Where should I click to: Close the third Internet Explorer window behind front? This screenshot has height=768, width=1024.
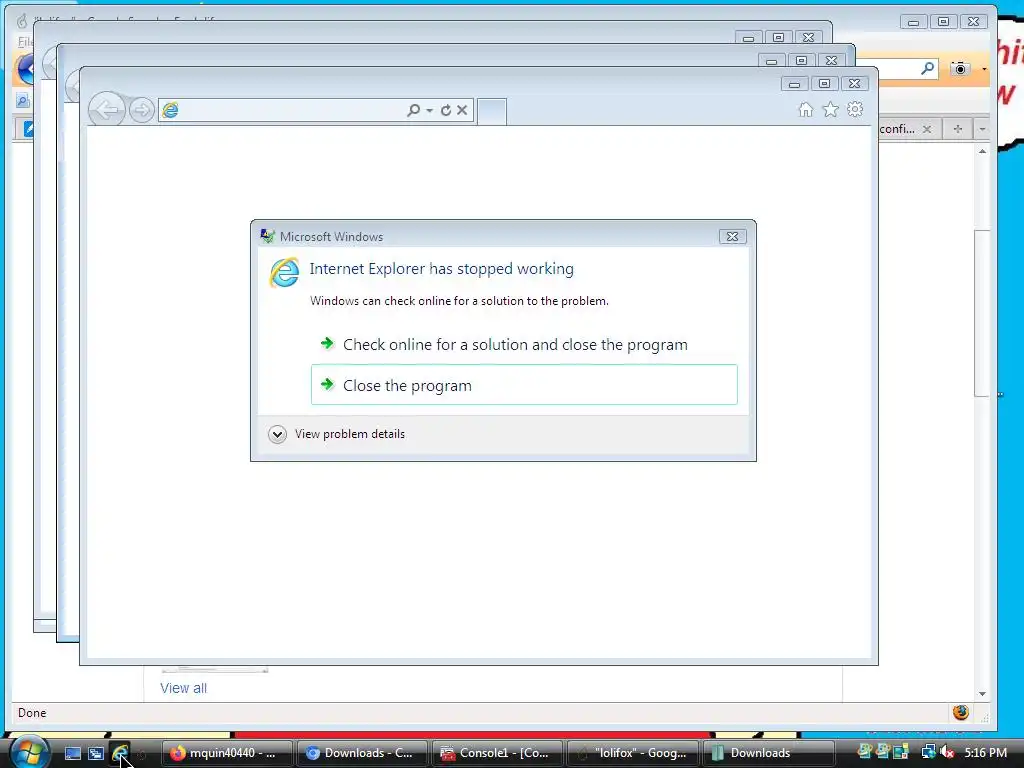pos(808,38)
